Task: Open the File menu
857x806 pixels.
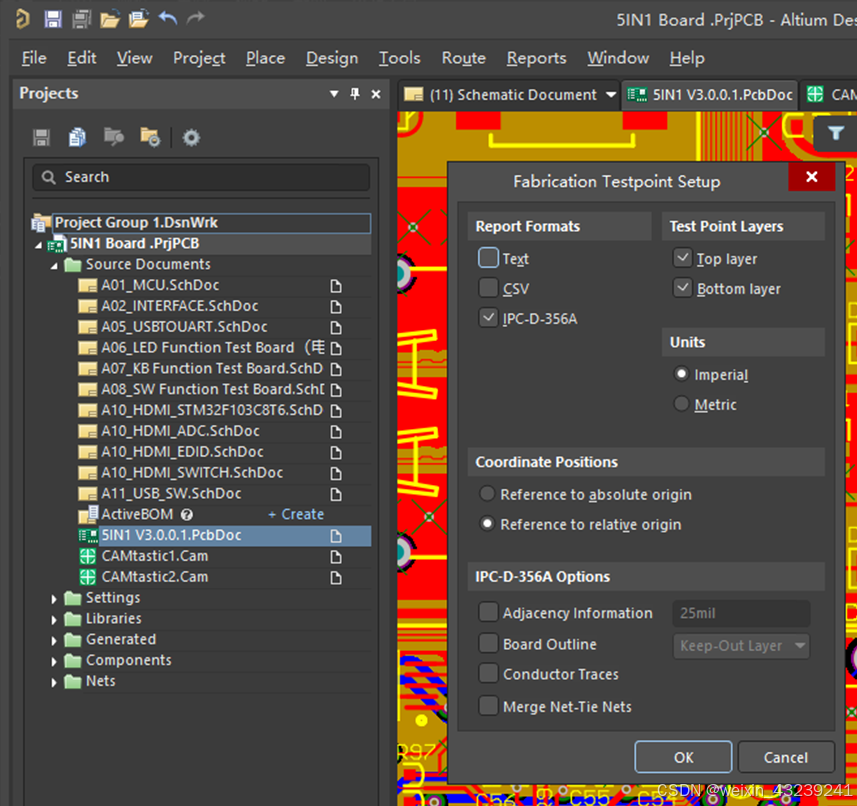Action: pos(34,58)
